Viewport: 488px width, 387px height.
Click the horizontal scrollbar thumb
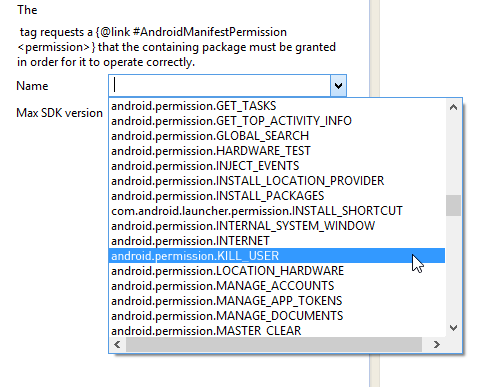274,344
